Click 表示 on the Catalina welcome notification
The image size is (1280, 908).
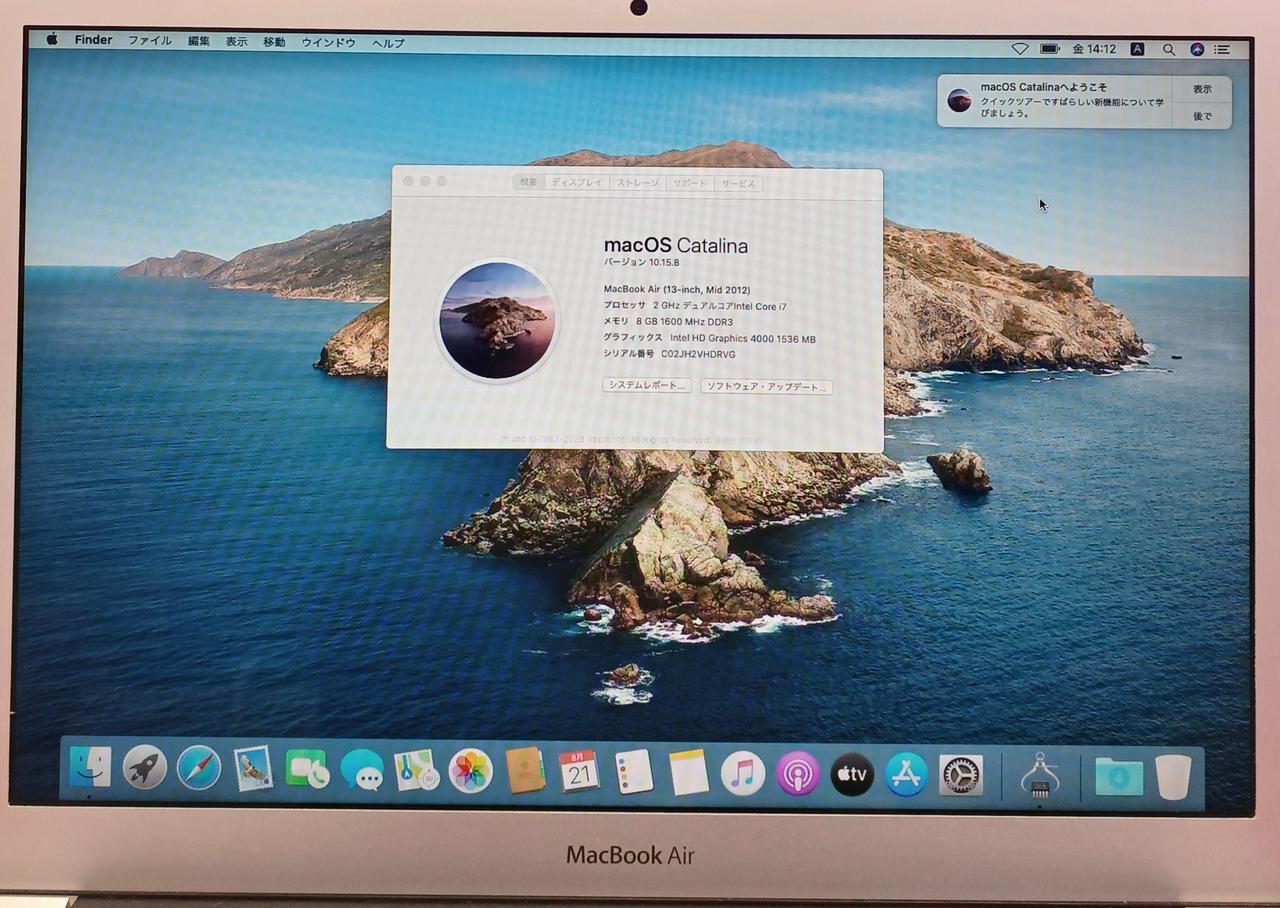tap(1202, 89)
